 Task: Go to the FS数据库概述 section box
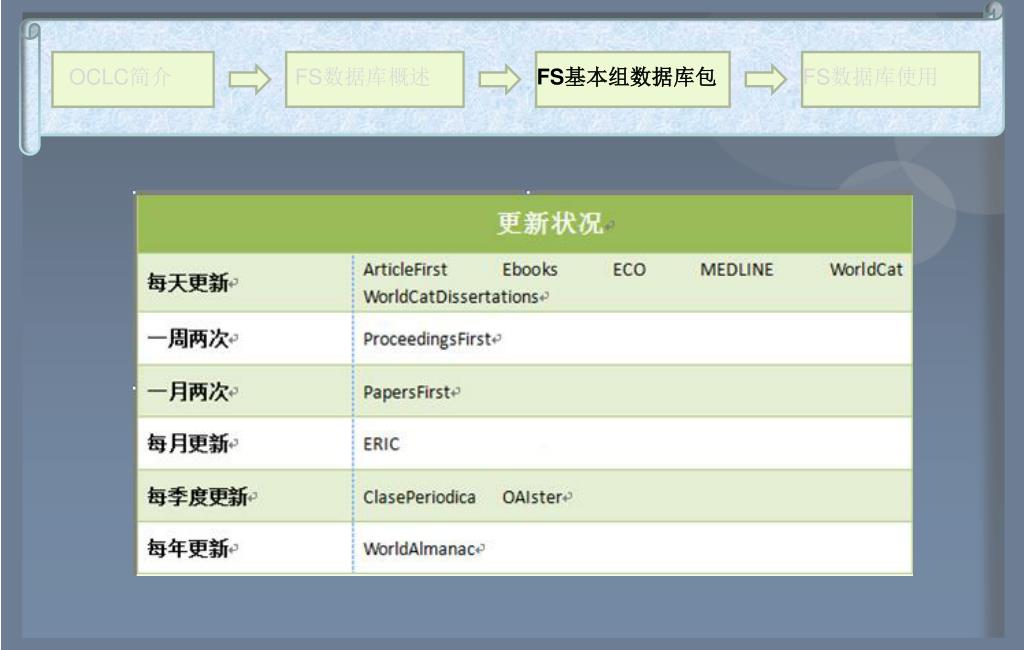point(375,79)
